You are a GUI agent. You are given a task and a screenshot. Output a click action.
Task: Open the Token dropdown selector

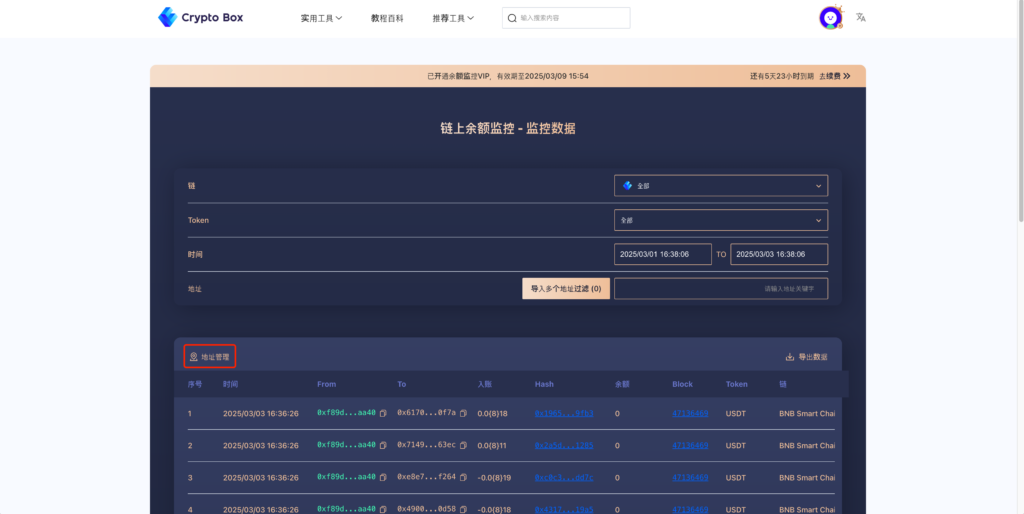(x=721, y=220)
